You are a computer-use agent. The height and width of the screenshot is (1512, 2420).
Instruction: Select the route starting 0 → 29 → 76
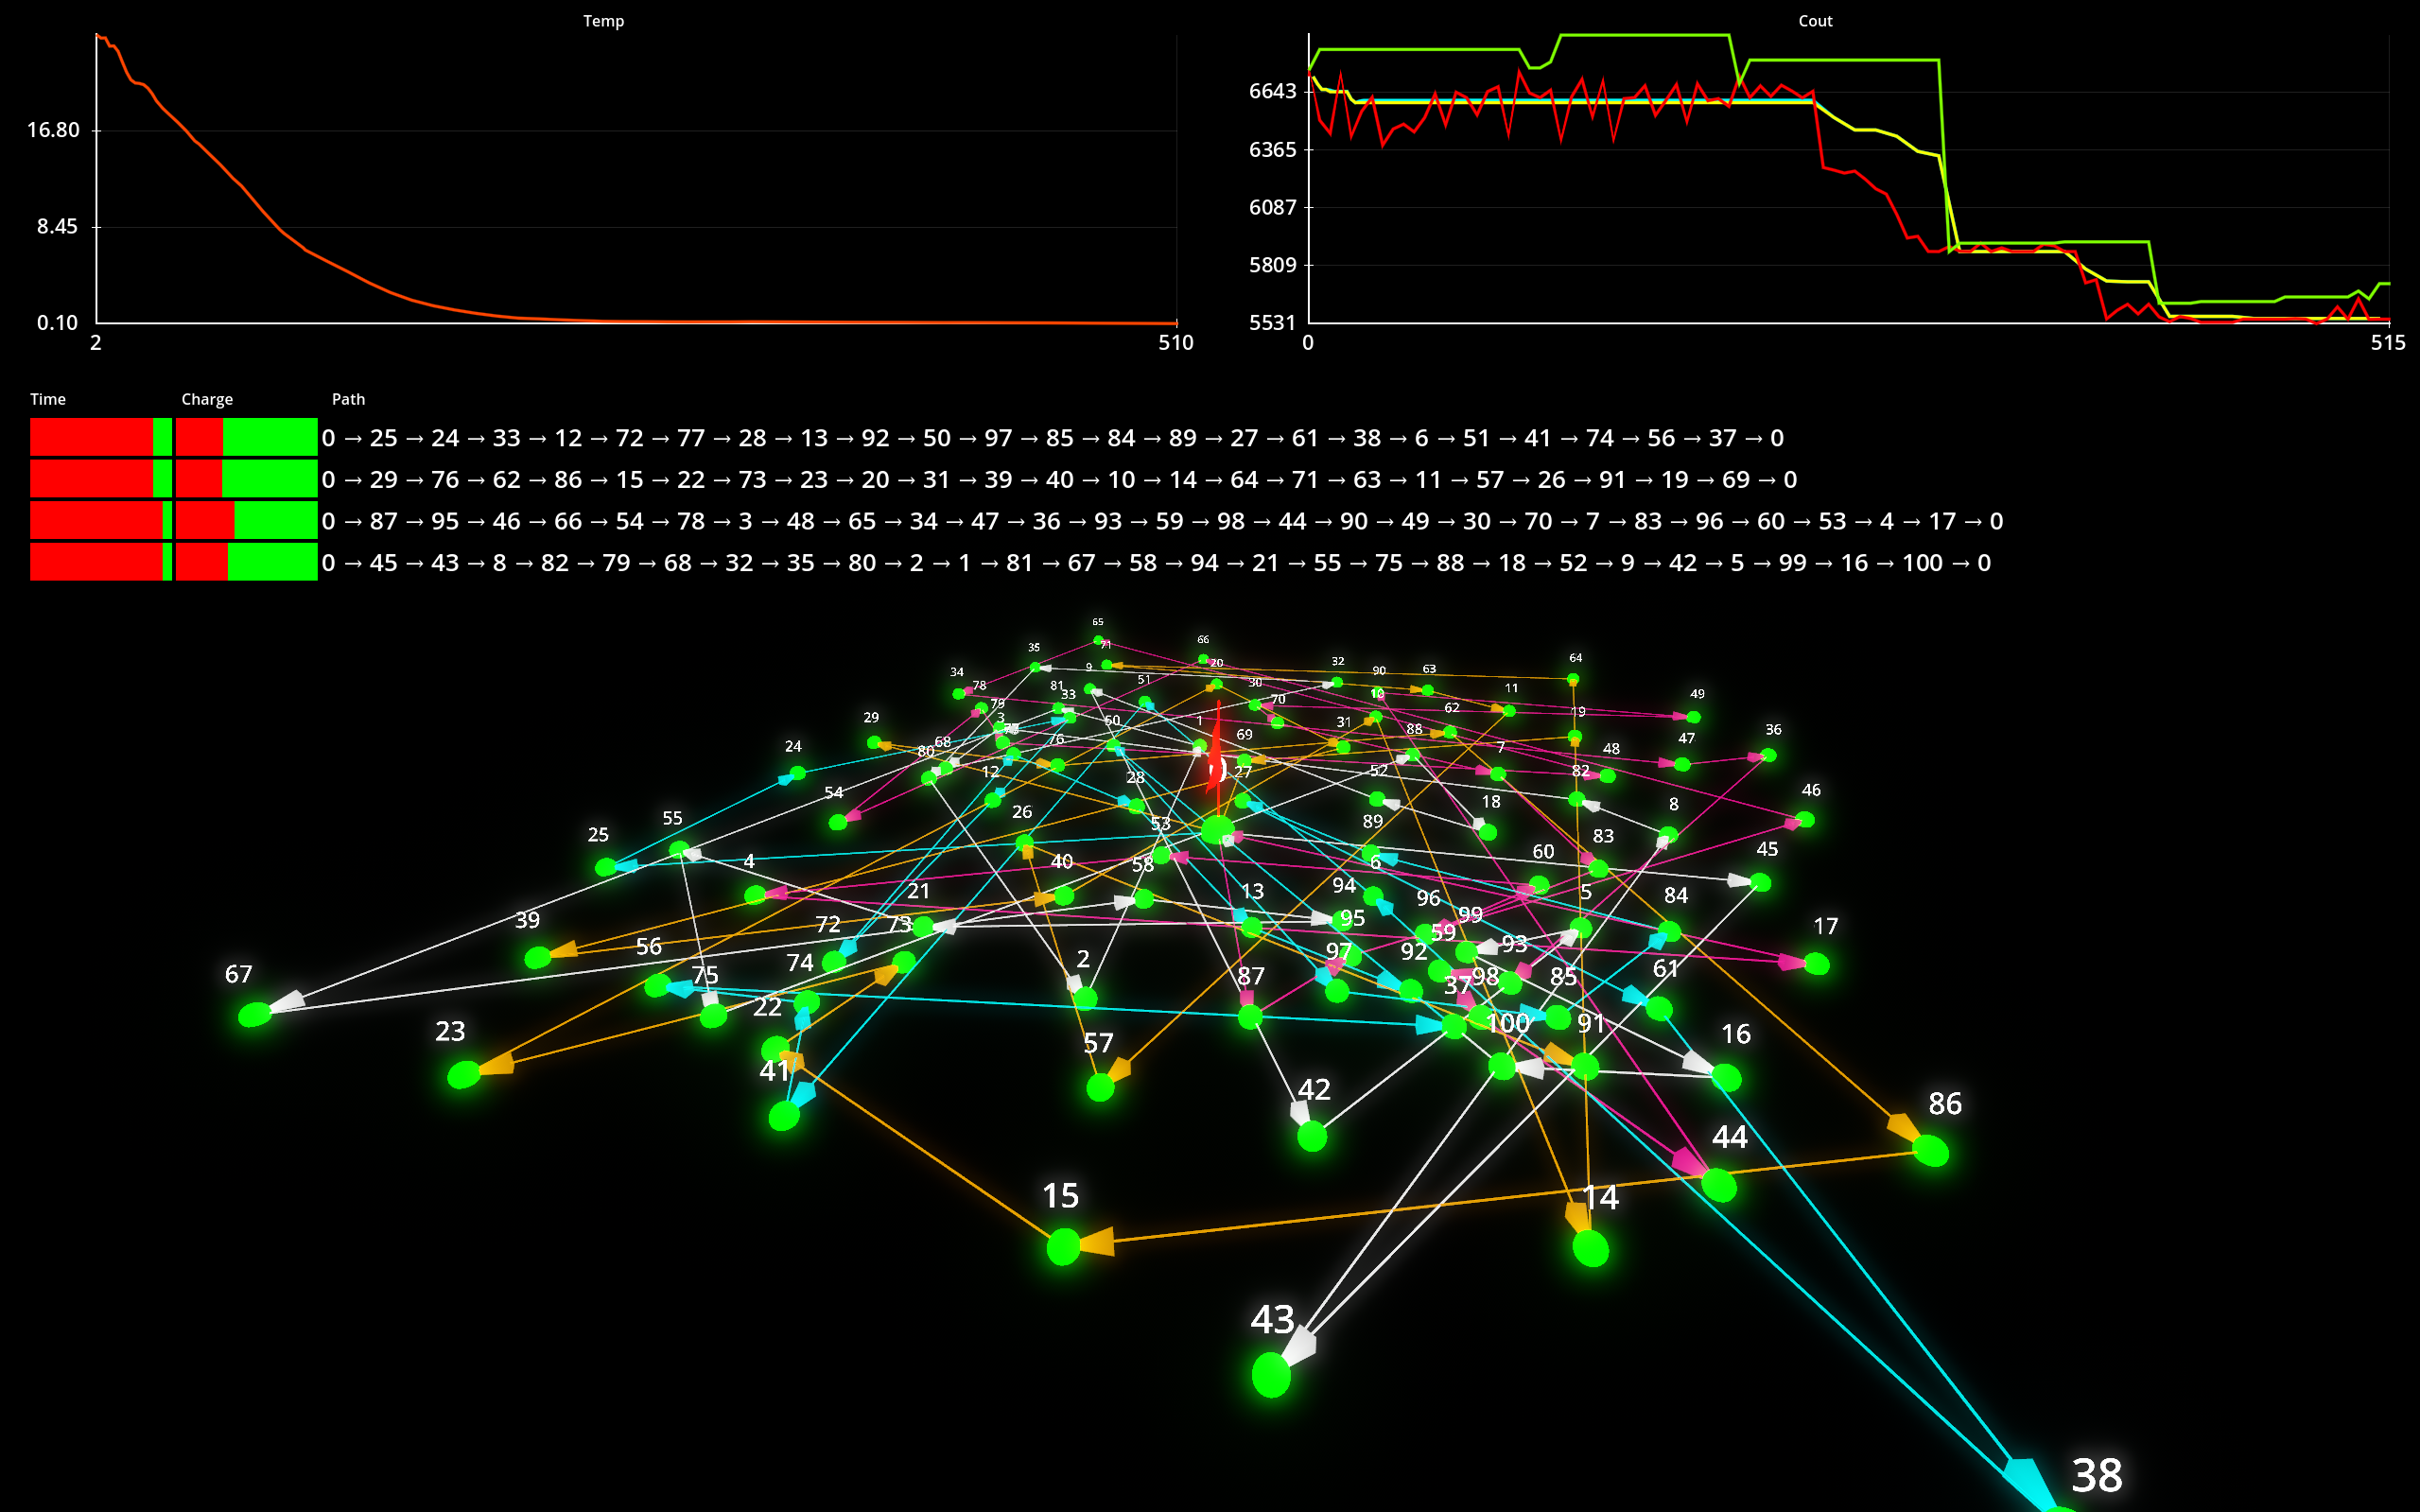(x=1058, y=479)
